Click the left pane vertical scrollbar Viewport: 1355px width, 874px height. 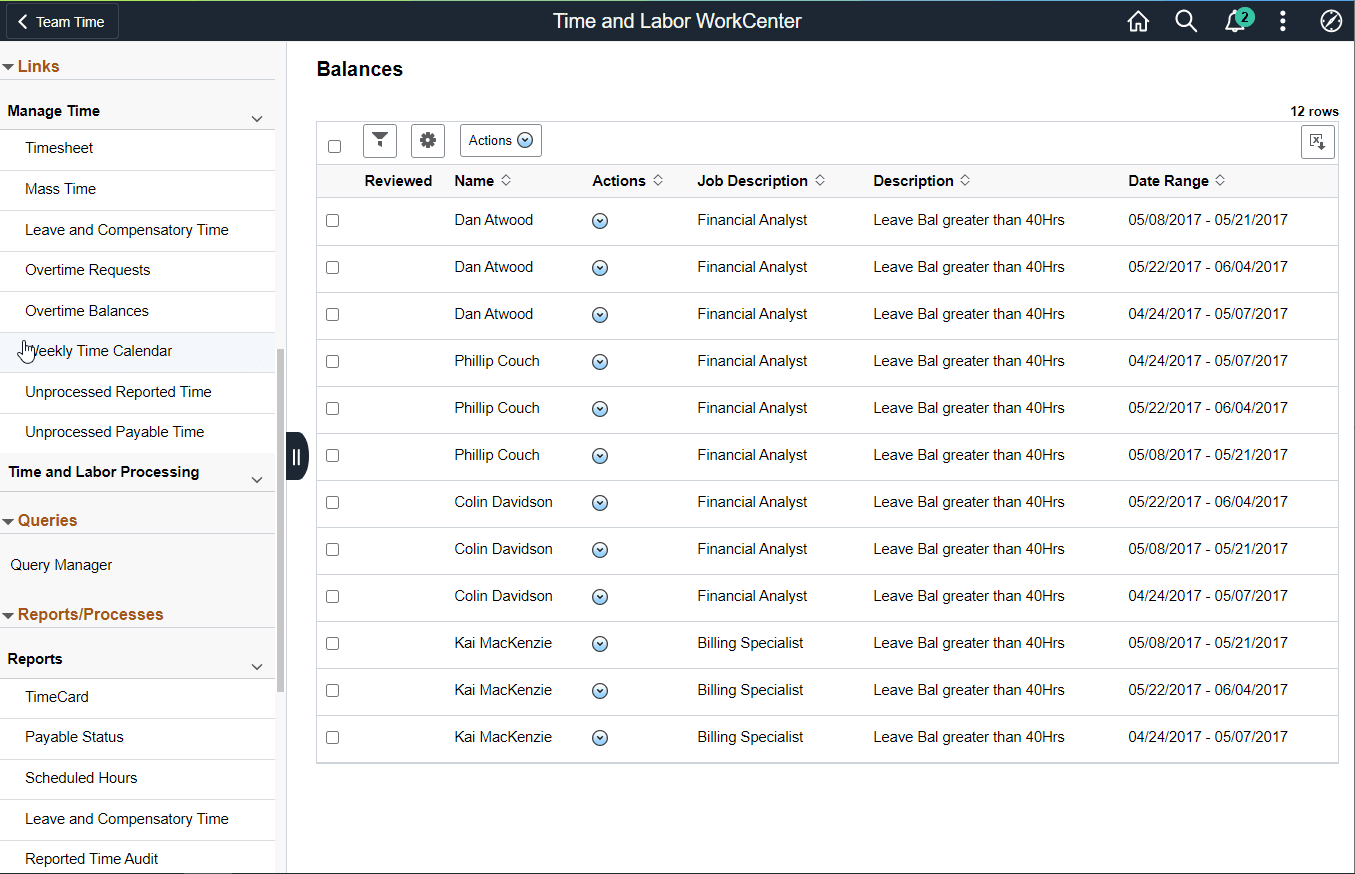coord(281,520)
